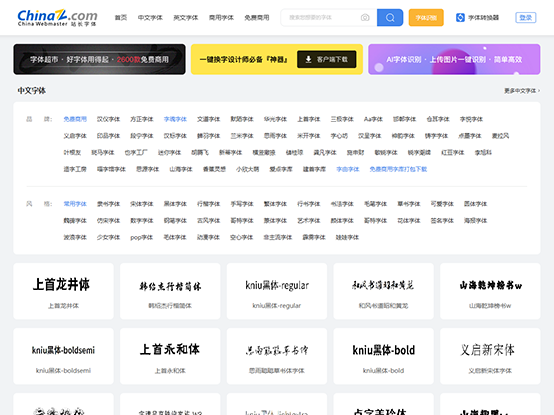Select the 毛笔字体 style filter
The height and width of the screenshot is (415, 554).
click(375, 204)
